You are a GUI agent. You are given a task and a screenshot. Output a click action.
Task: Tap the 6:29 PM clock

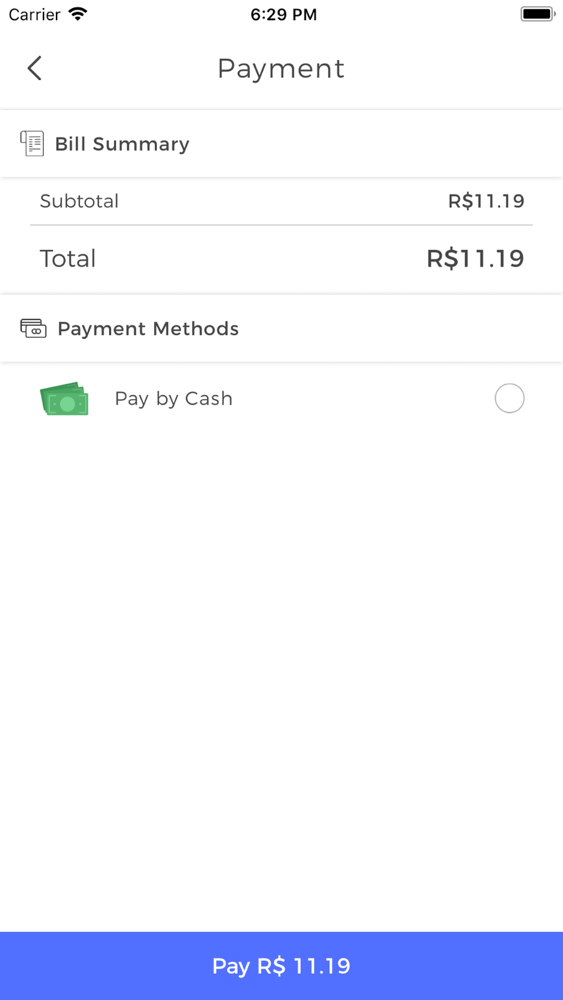point(284,15)
